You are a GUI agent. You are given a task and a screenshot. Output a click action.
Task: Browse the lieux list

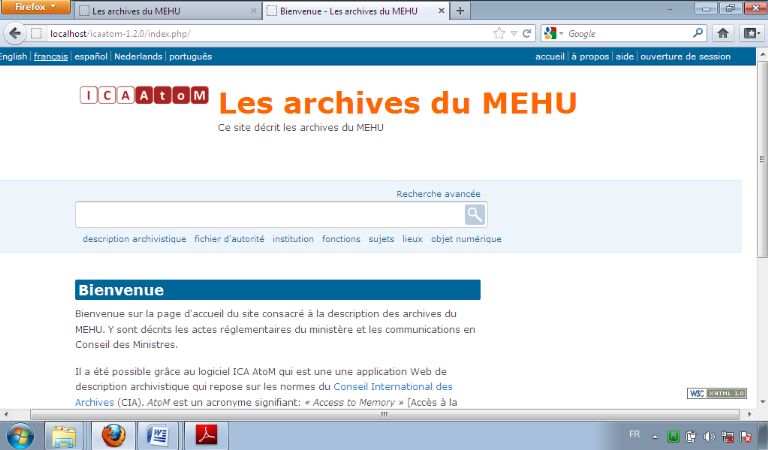(412, 239)
